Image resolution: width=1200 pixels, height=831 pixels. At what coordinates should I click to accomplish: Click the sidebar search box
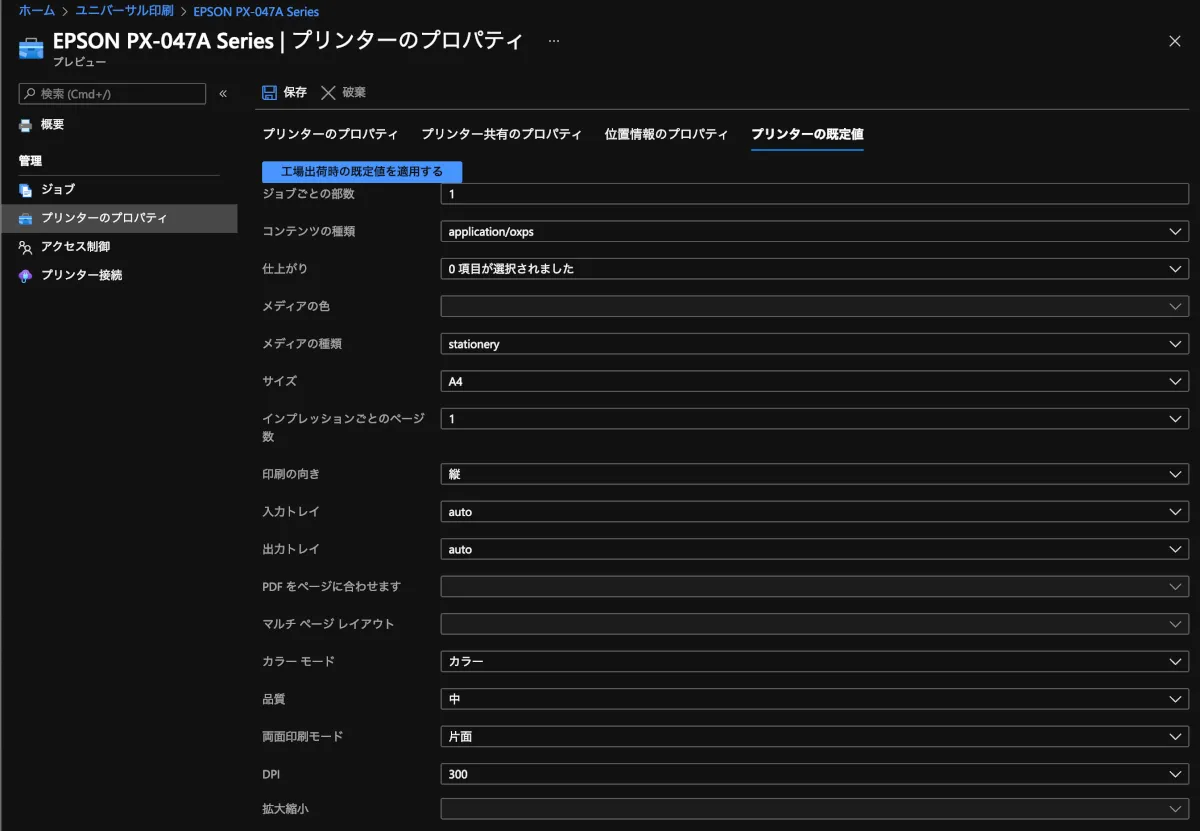(112, 94)
